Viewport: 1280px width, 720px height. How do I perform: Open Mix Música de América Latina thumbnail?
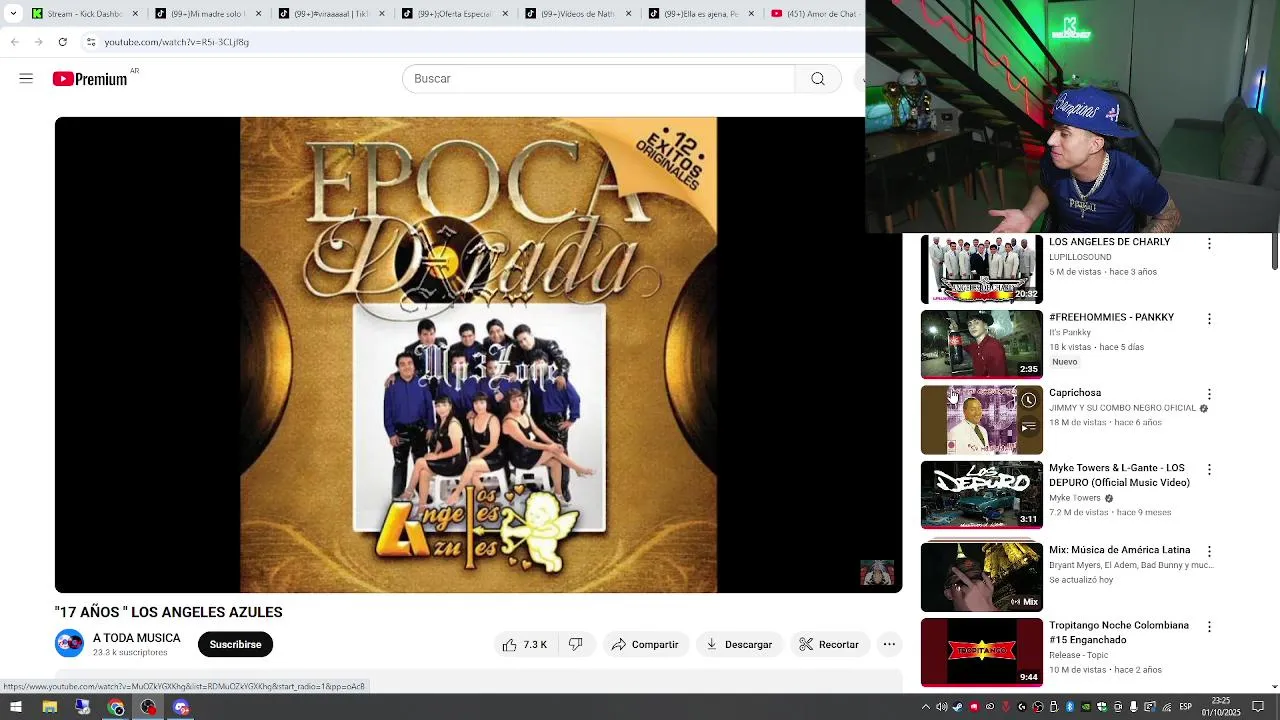[981, 577]
